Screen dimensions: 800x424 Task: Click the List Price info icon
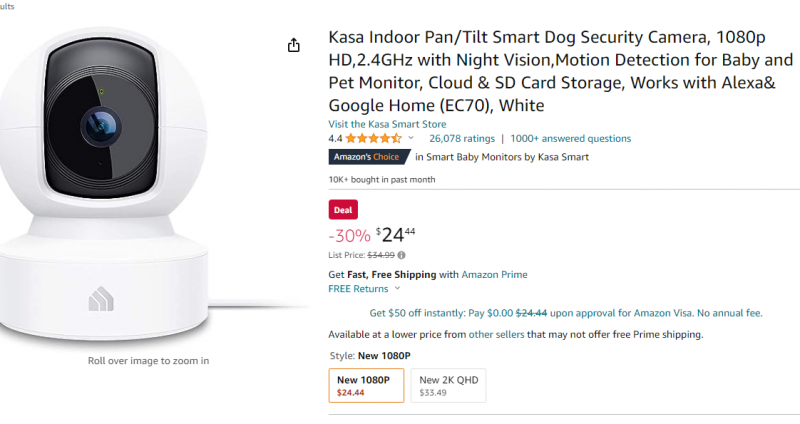tap(401, 255)
